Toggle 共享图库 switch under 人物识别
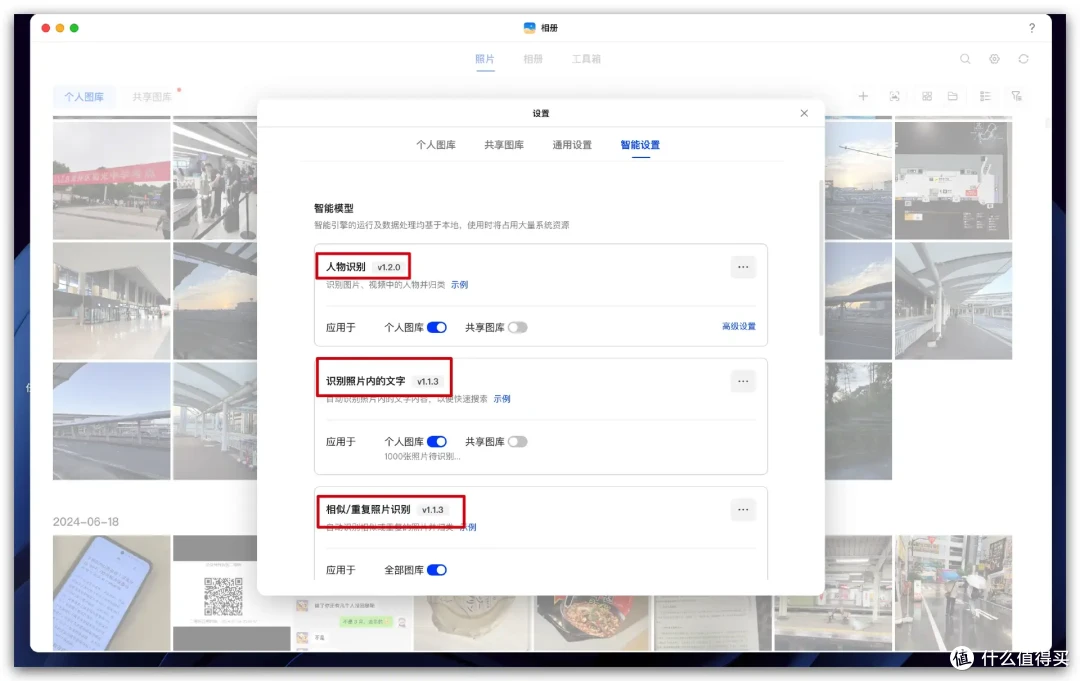 [517, 328]
